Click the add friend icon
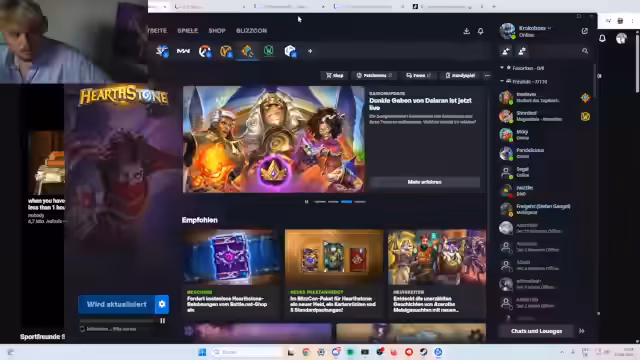 click(506, 51)
